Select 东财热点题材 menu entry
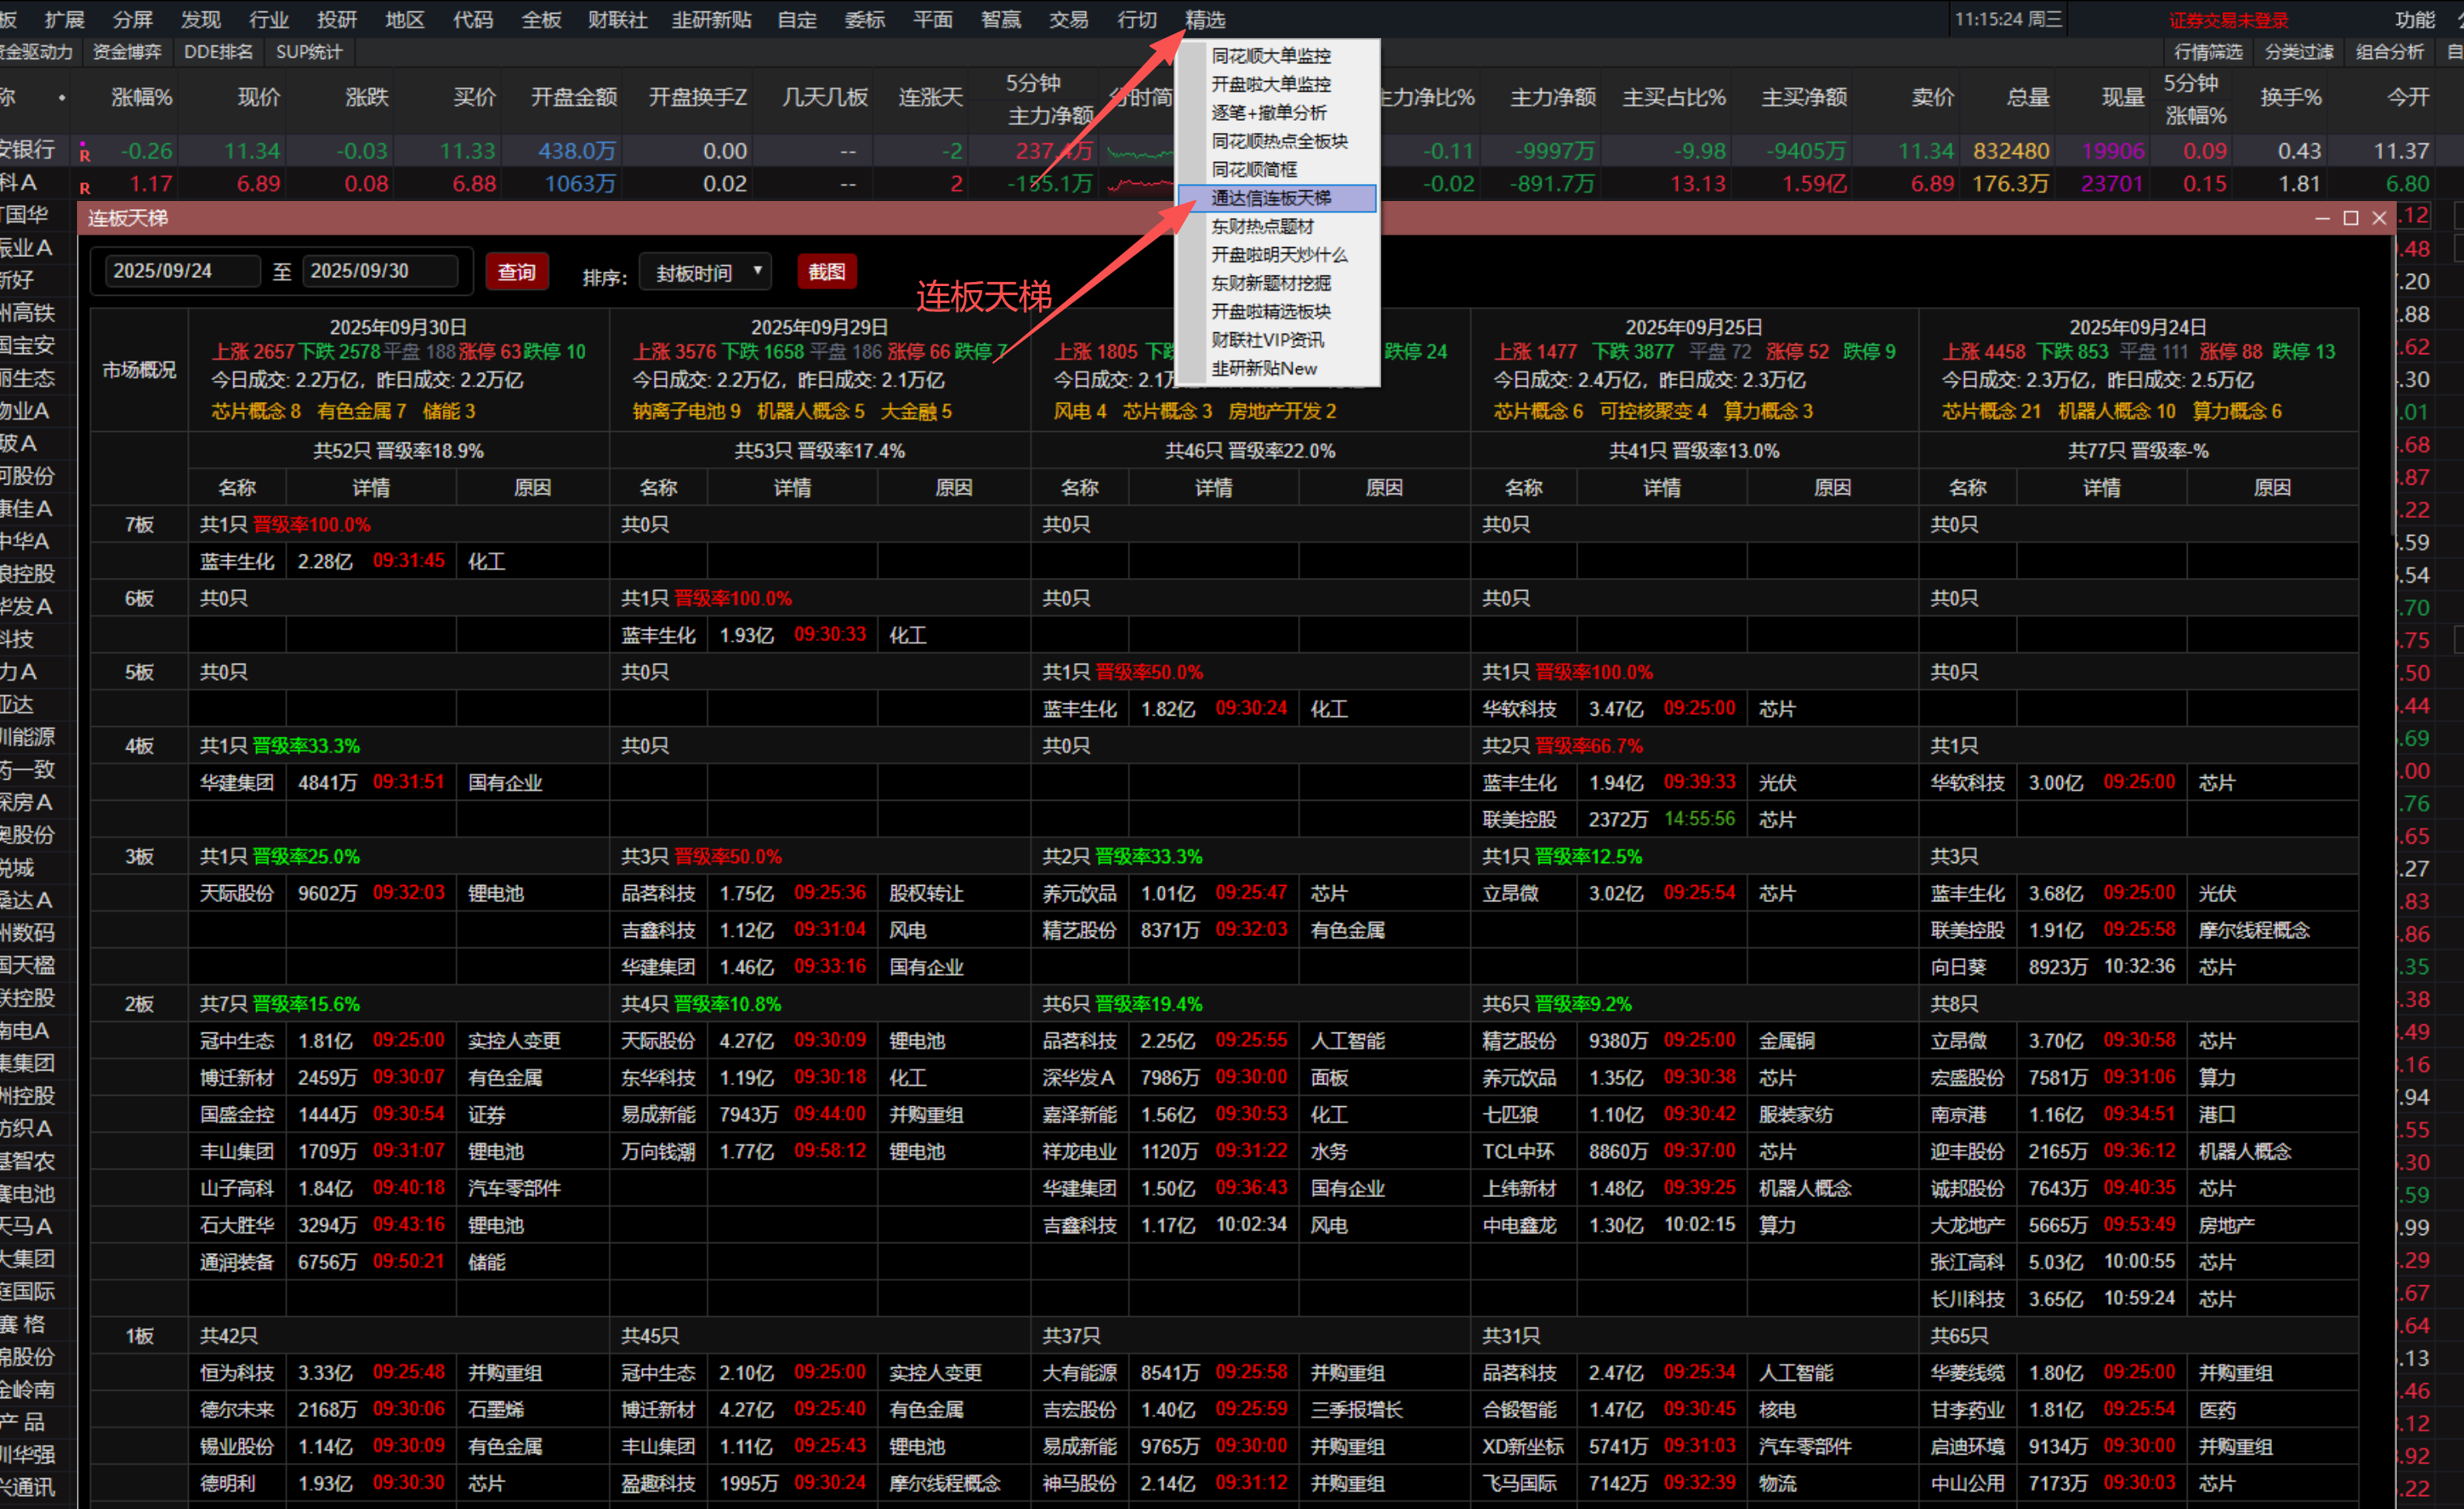 coord(1262,226)
